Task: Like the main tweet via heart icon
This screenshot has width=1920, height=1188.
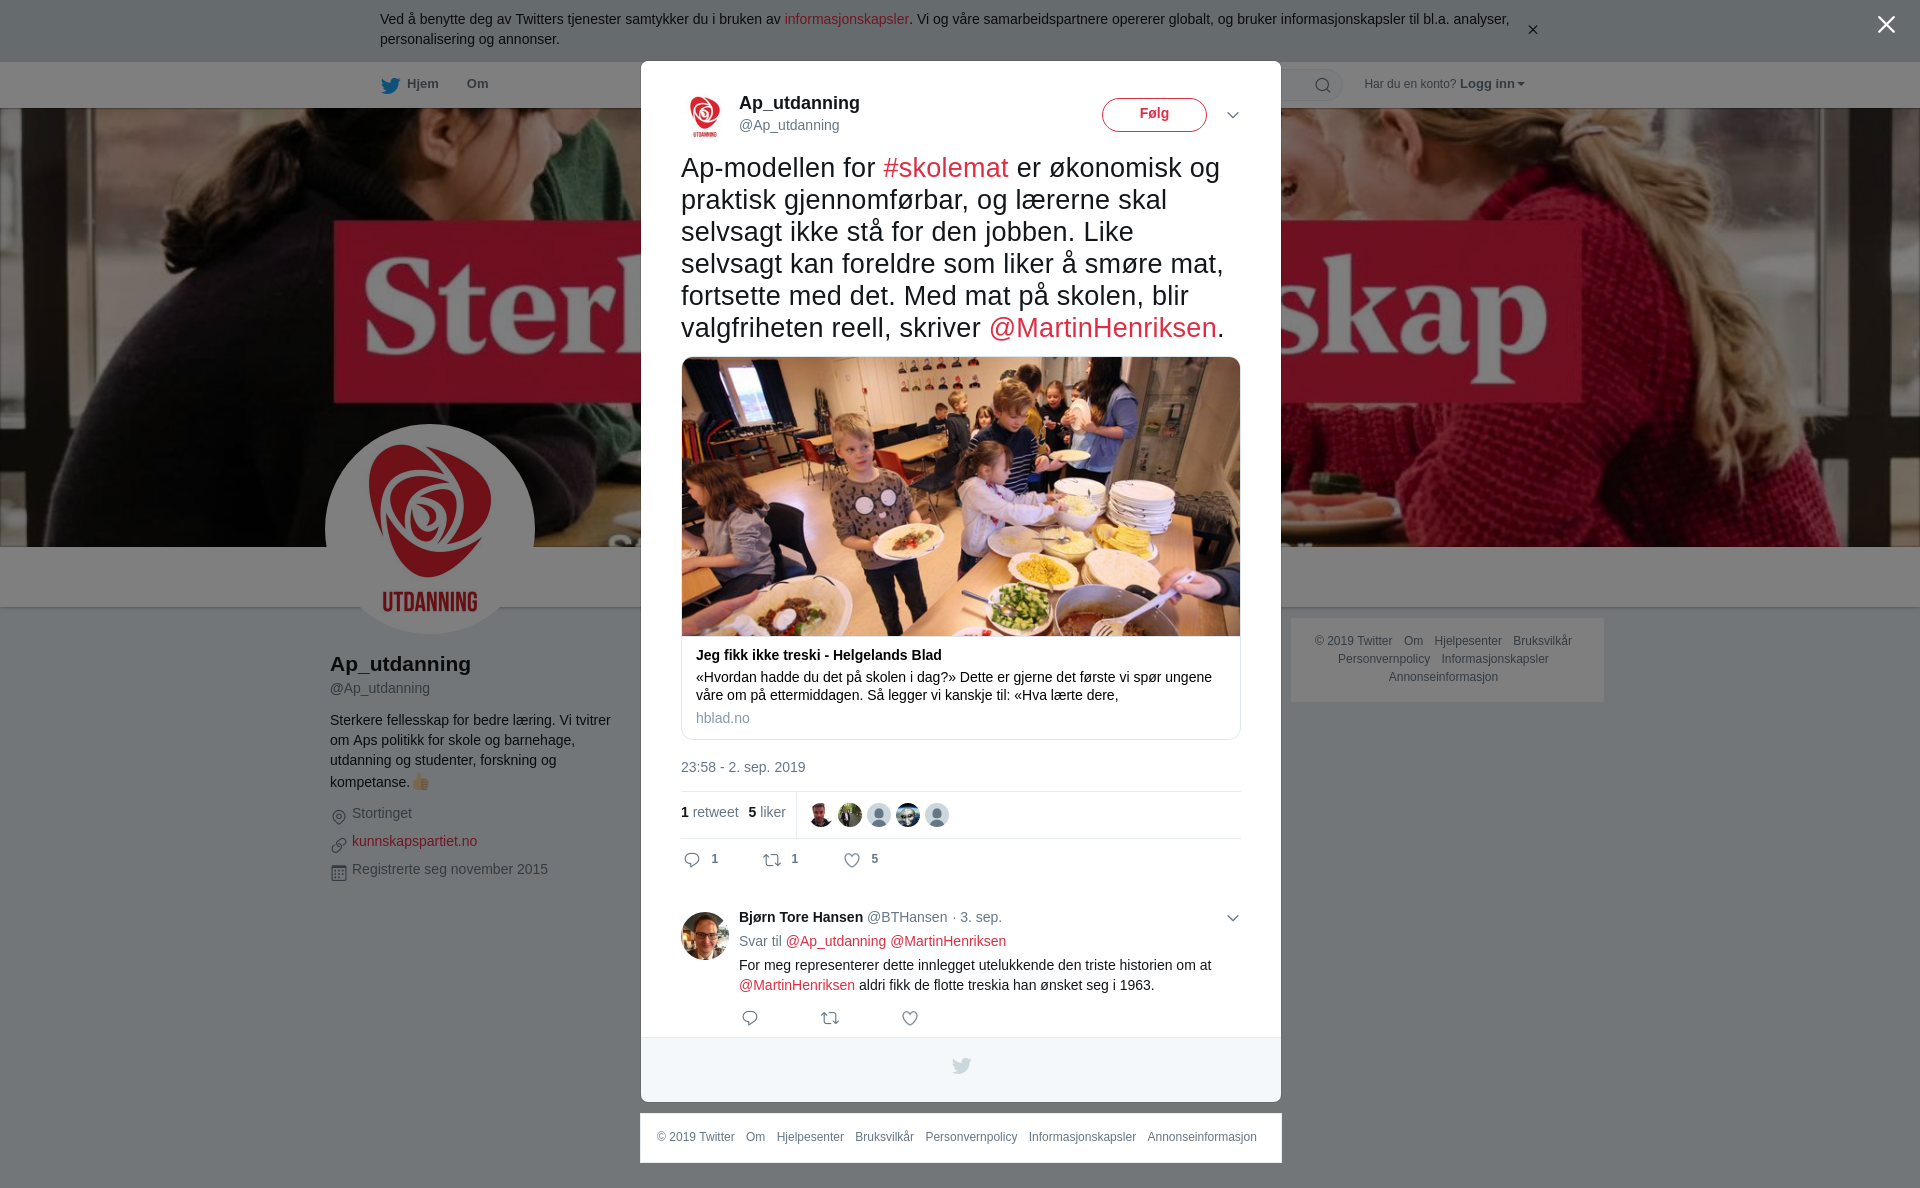Action: pos(852,860)
